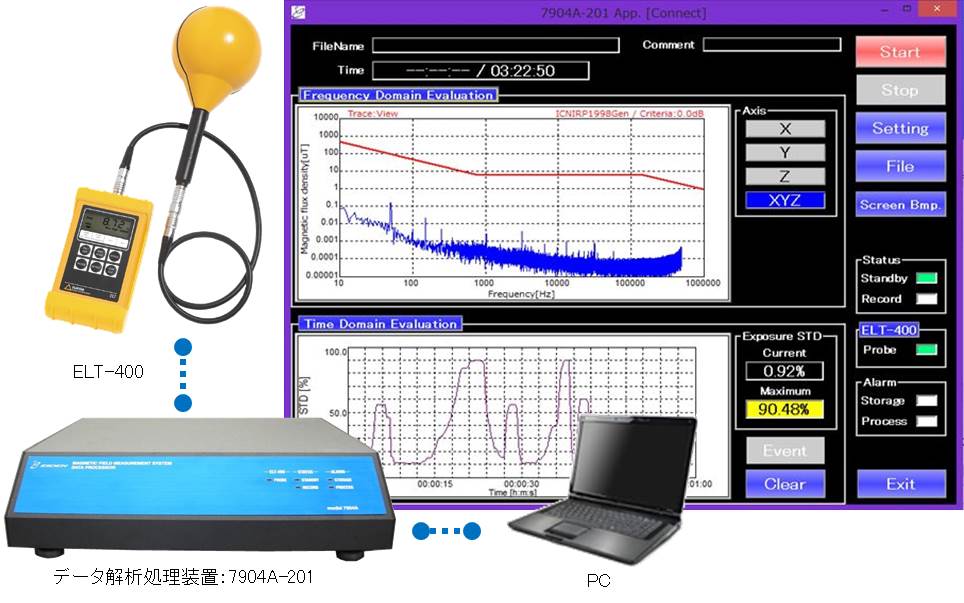The width and height of the screenshot is (964, 603).
Task: Select the Y axis
Action: (x=785, y=153)
